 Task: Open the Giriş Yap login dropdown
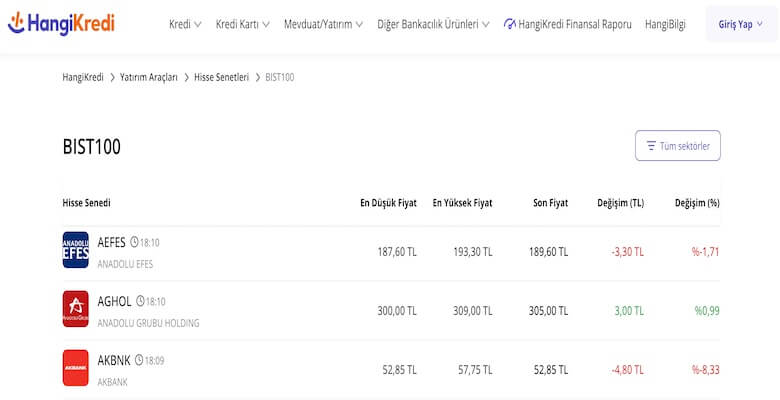(741, 24)
